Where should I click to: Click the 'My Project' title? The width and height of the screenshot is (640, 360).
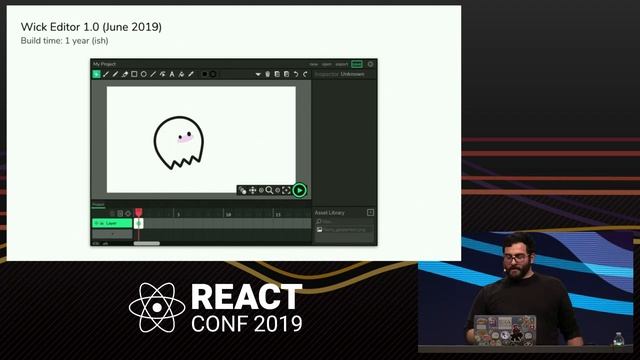click(104, 64)
